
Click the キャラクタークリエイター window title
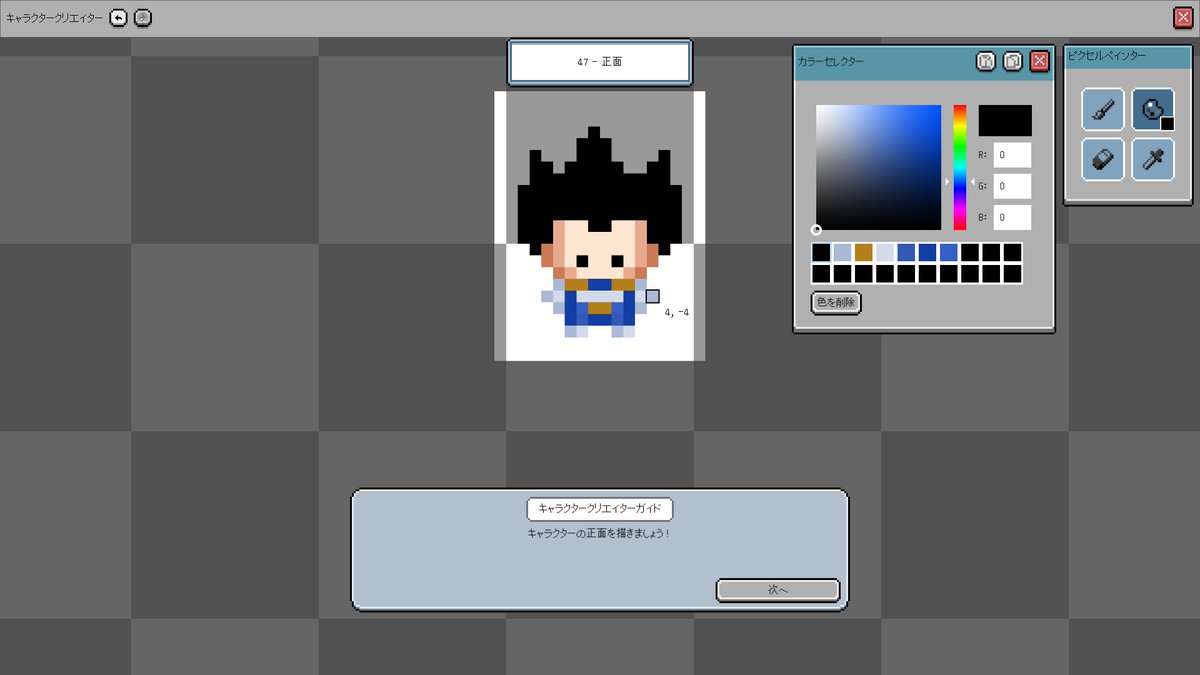pos(54,18)
